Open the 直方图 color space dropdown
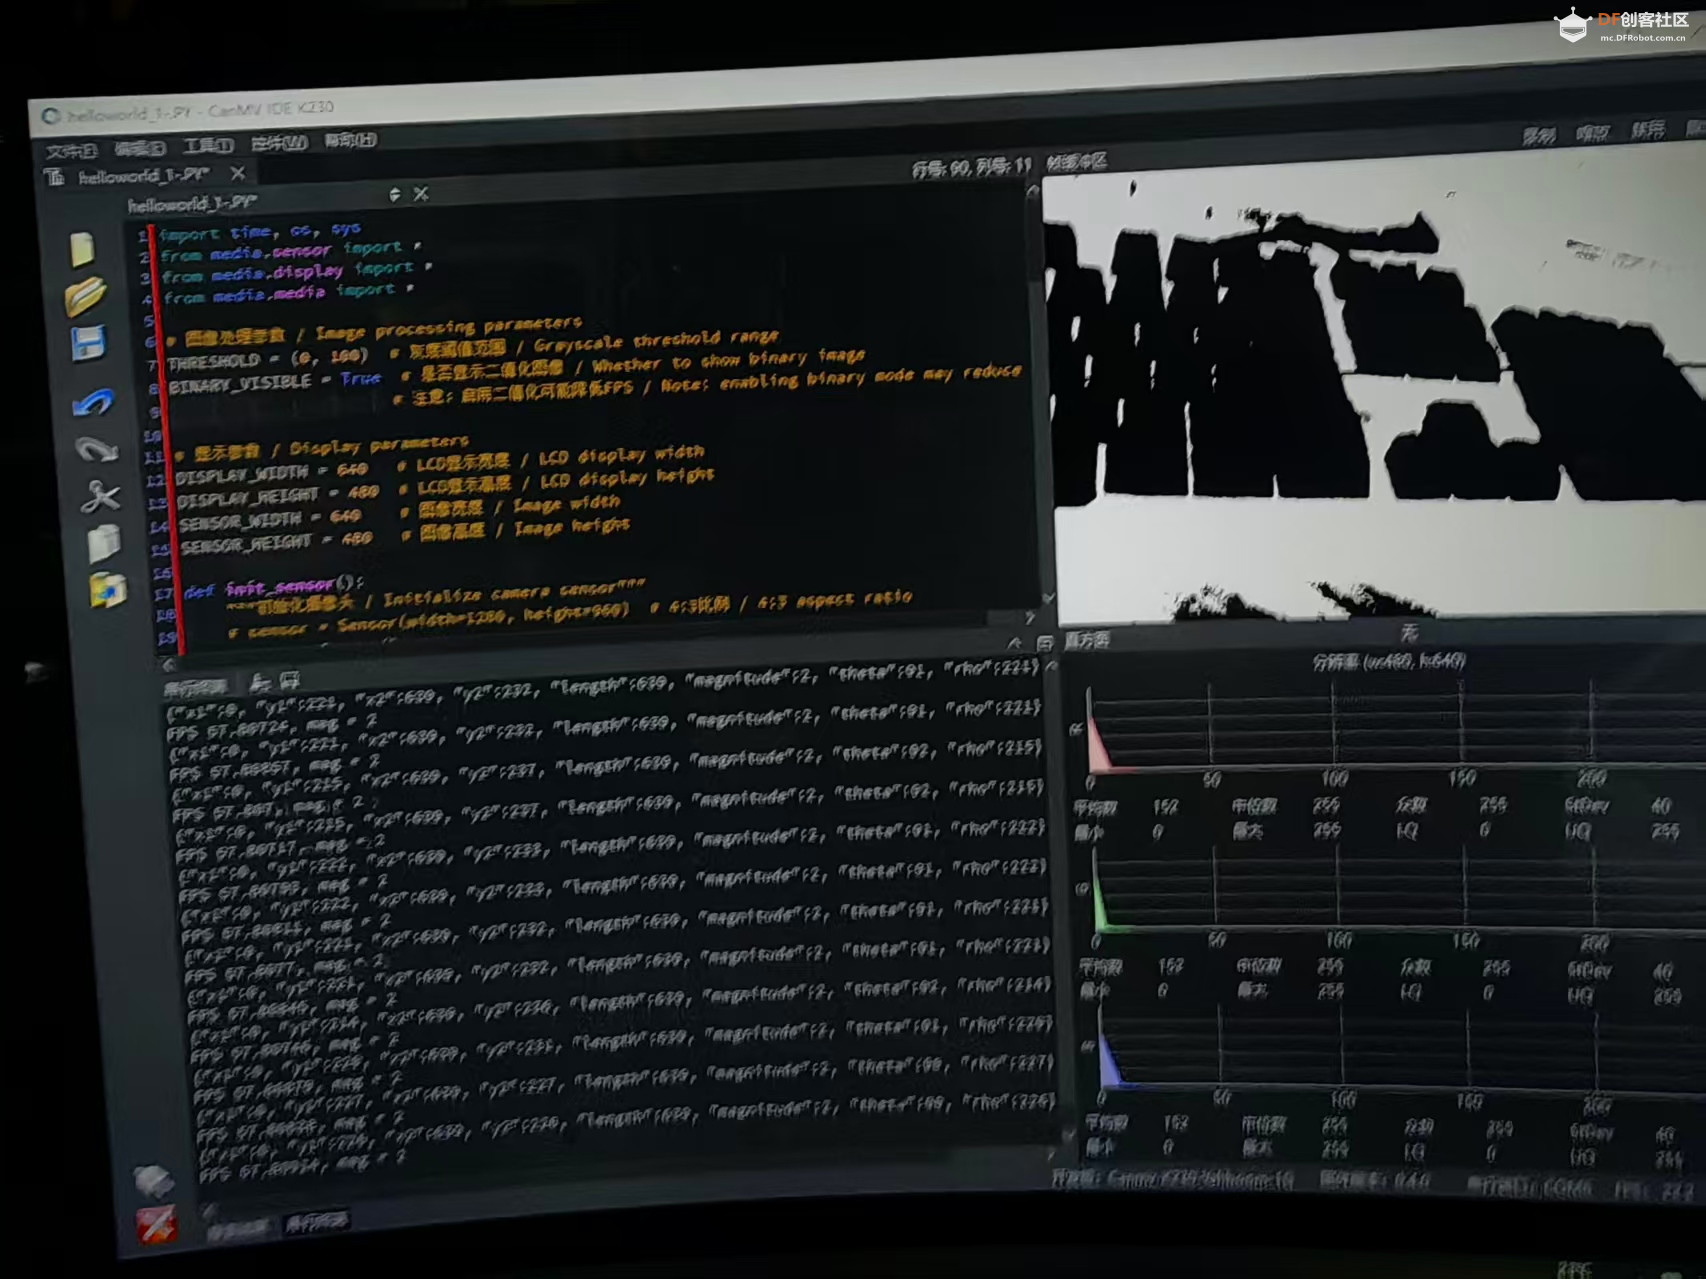 tap(1408, 632)
